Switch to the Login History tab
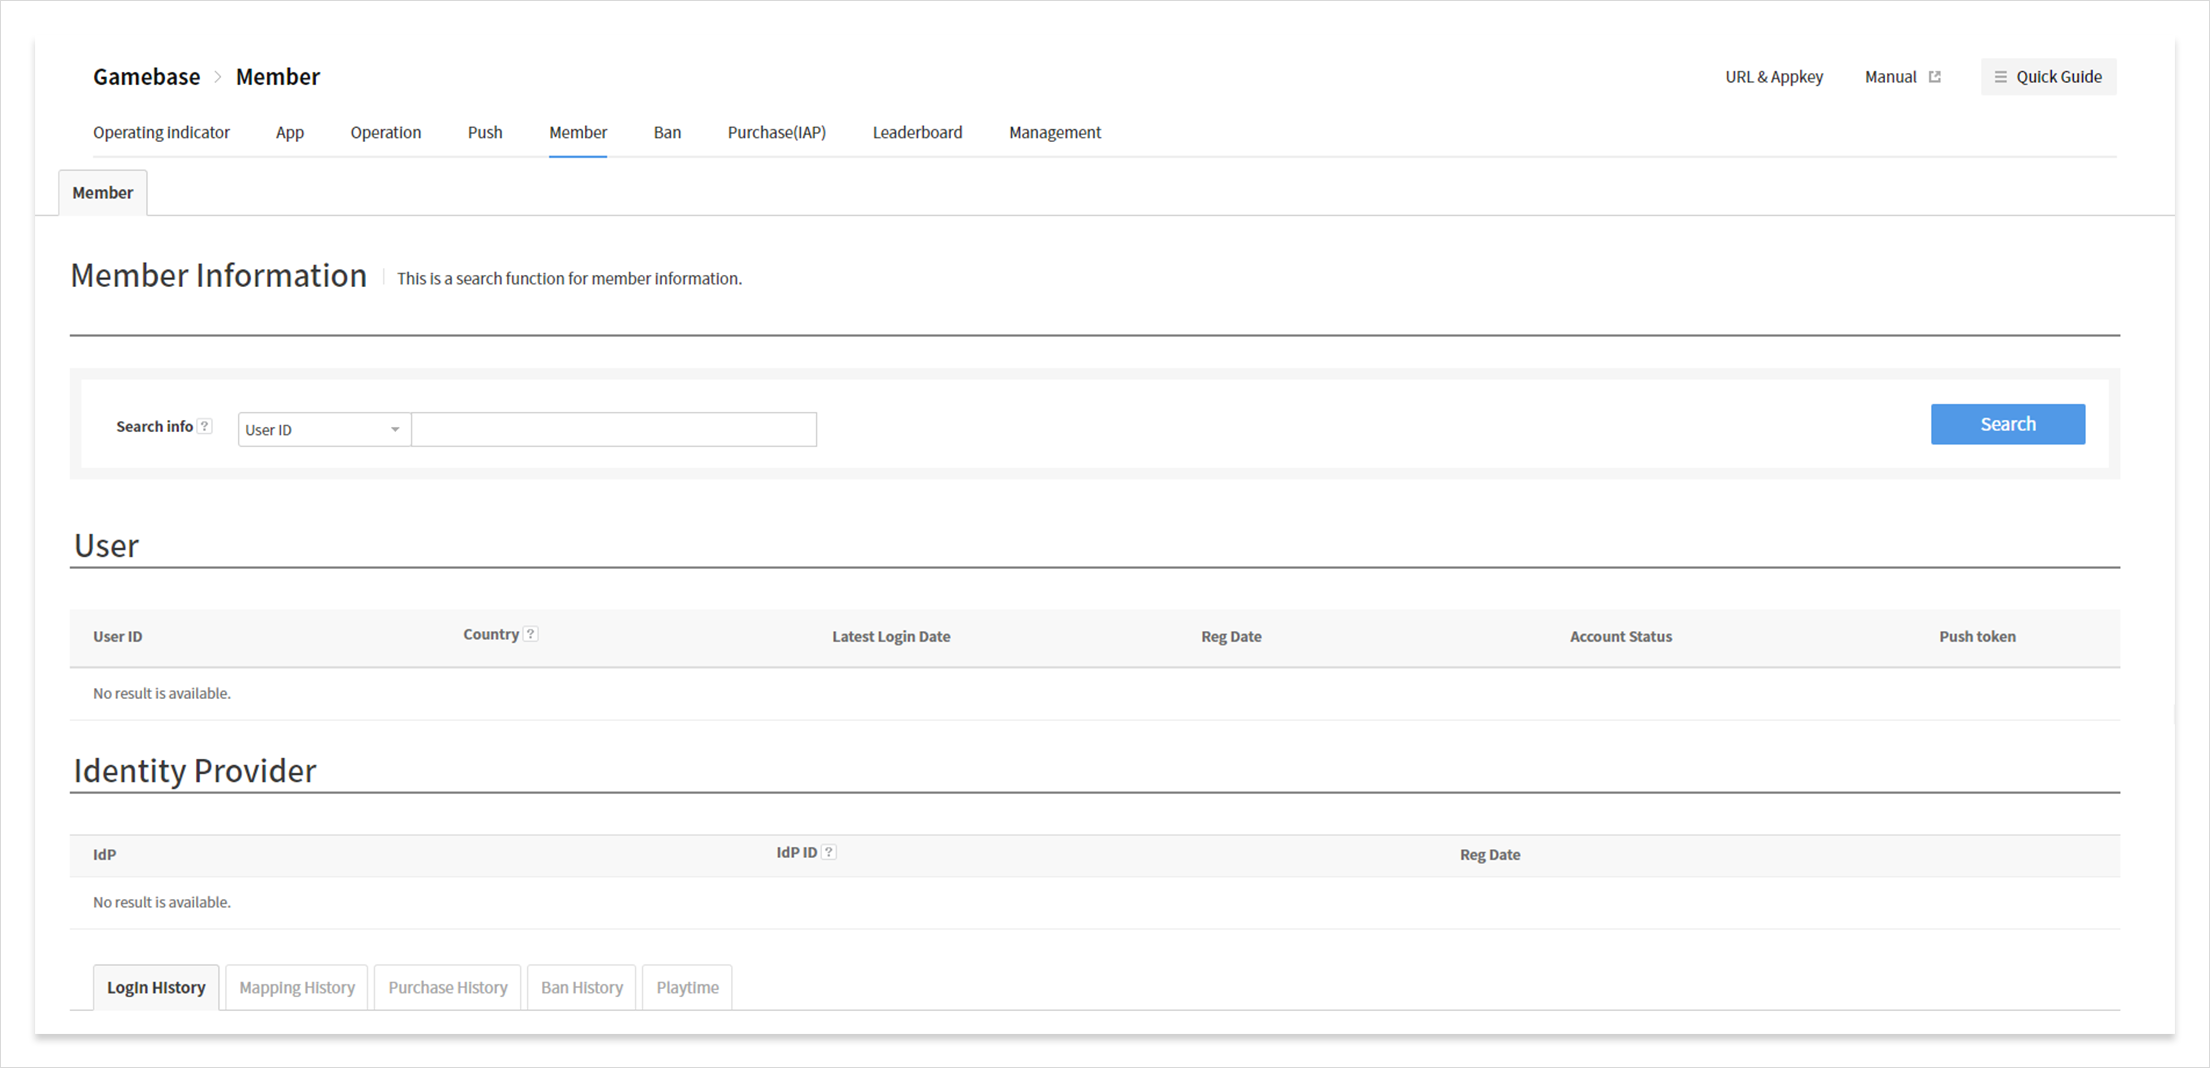Screen dimensions: 2210x1068 (x=156, y=988)
